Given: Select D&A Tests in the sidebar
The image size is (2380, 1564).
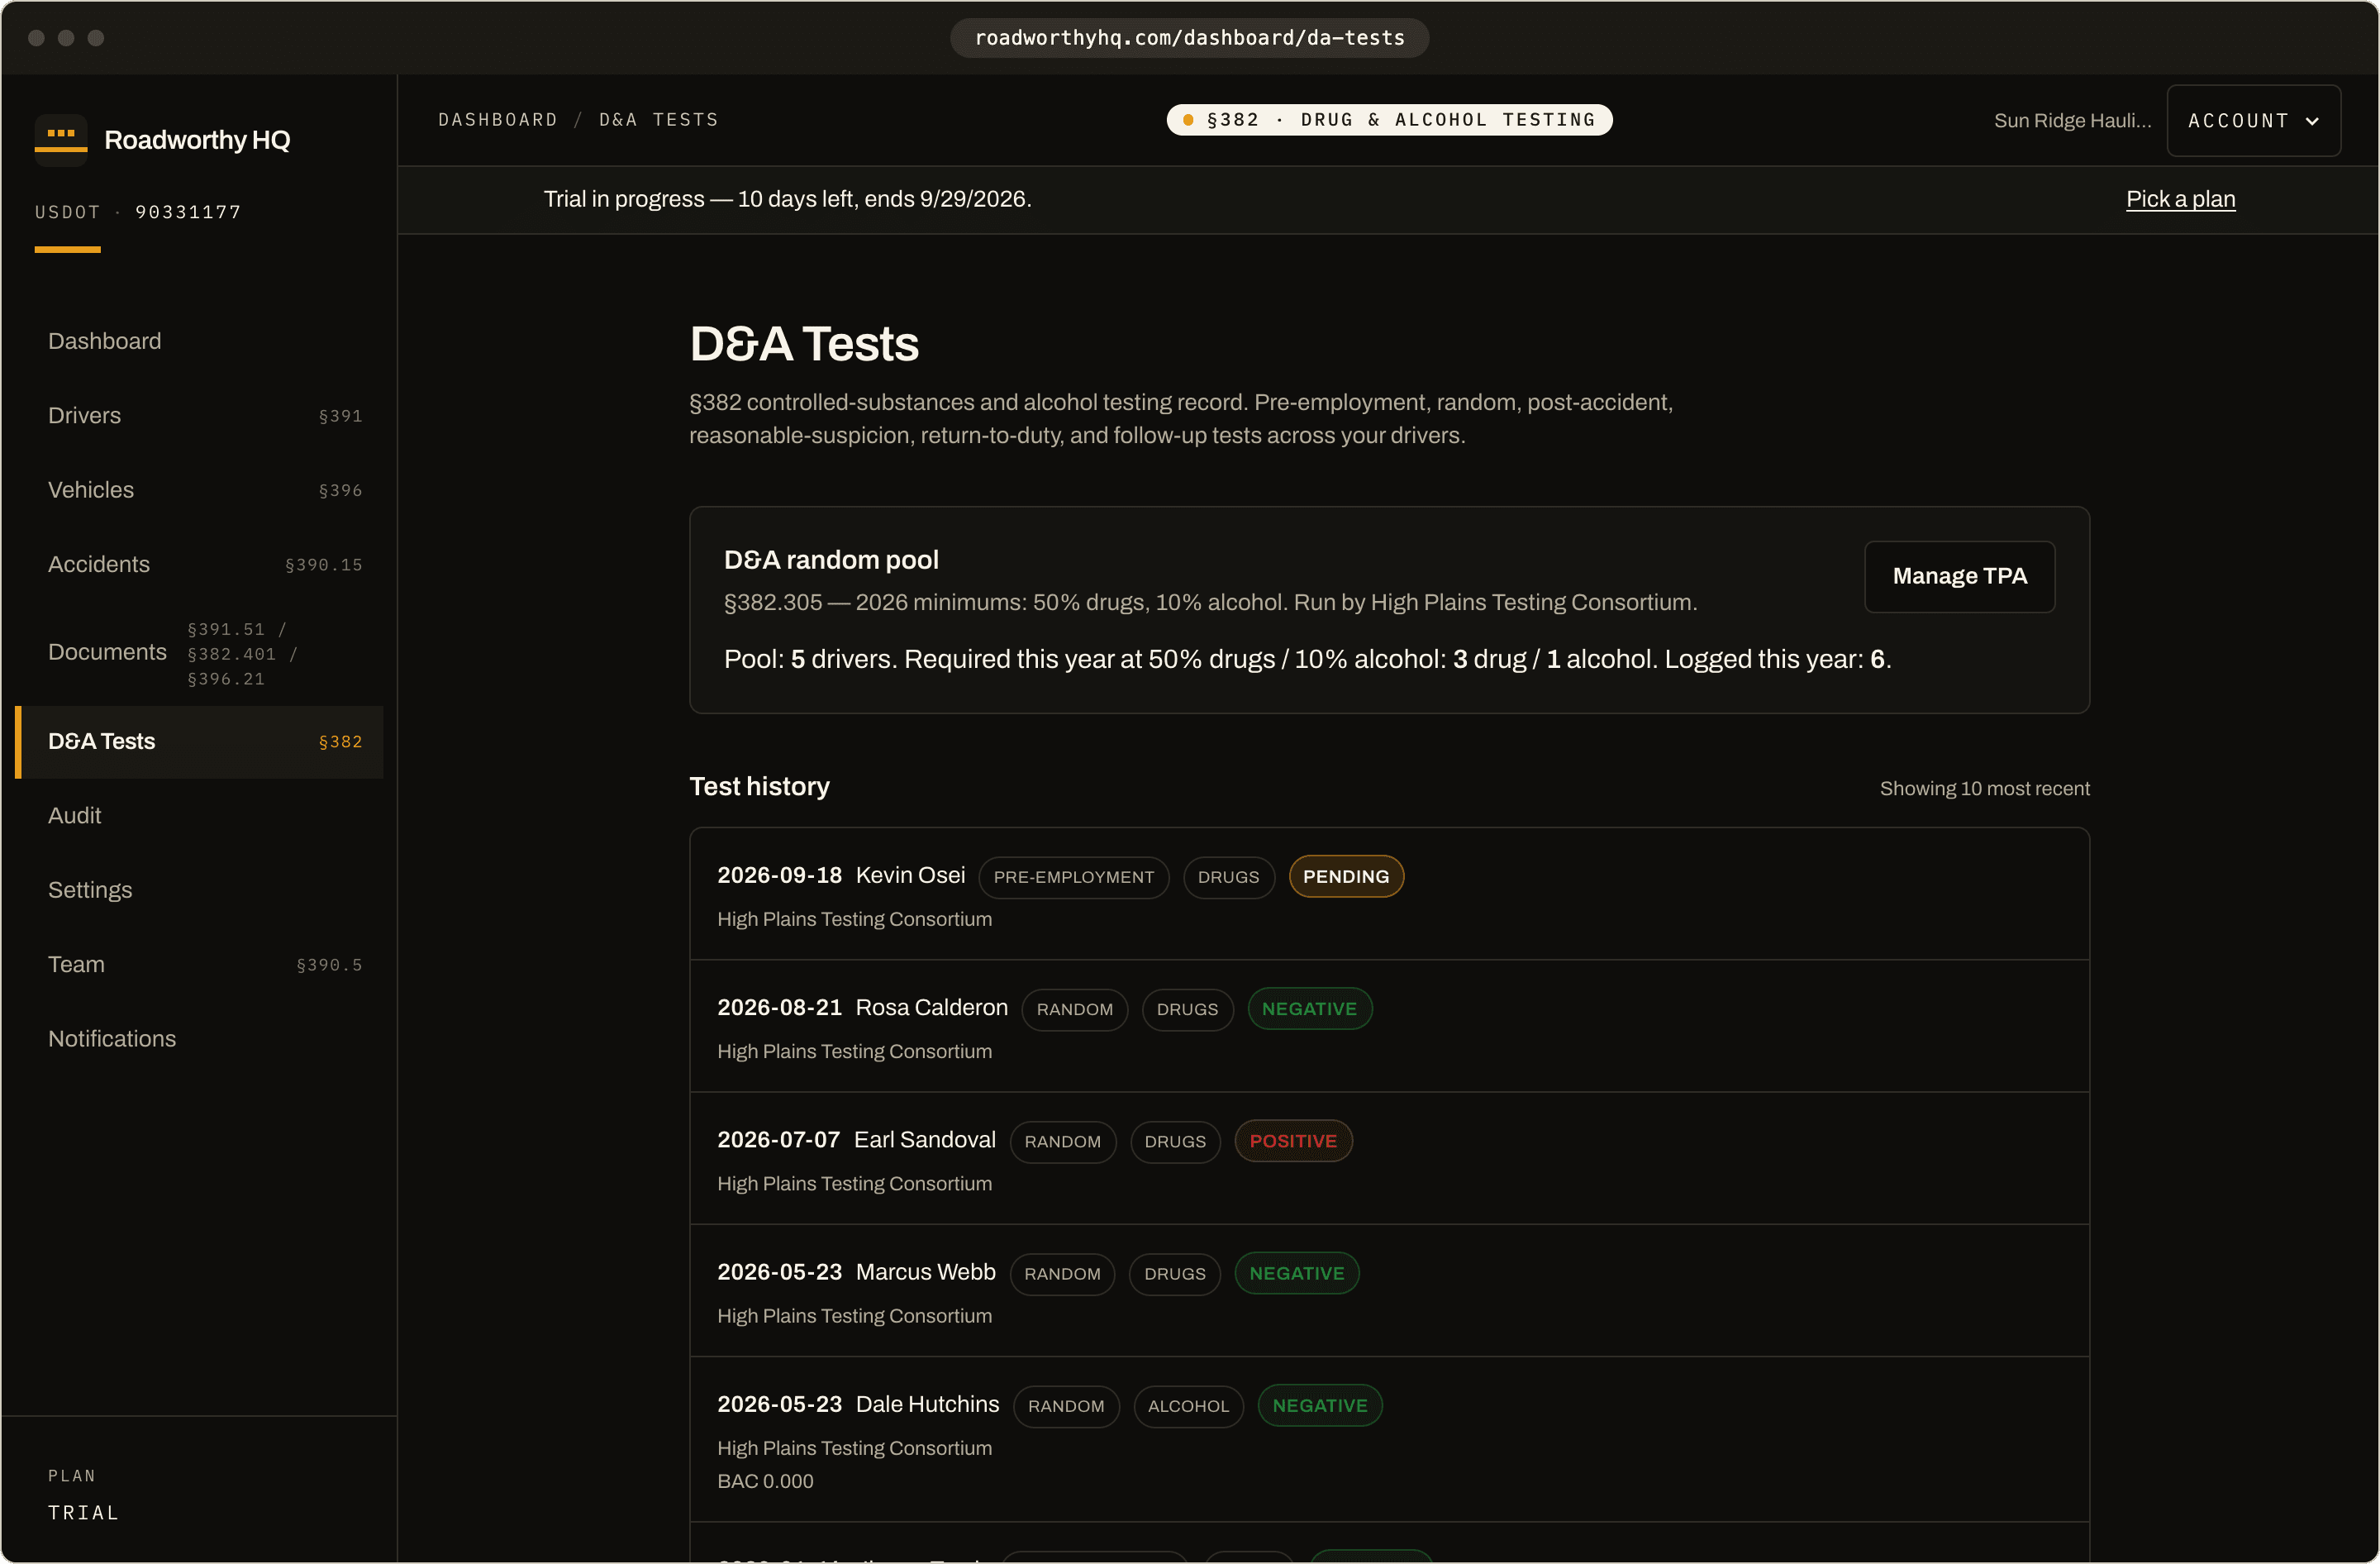Looking at the screenshot, I should (199, 742).
